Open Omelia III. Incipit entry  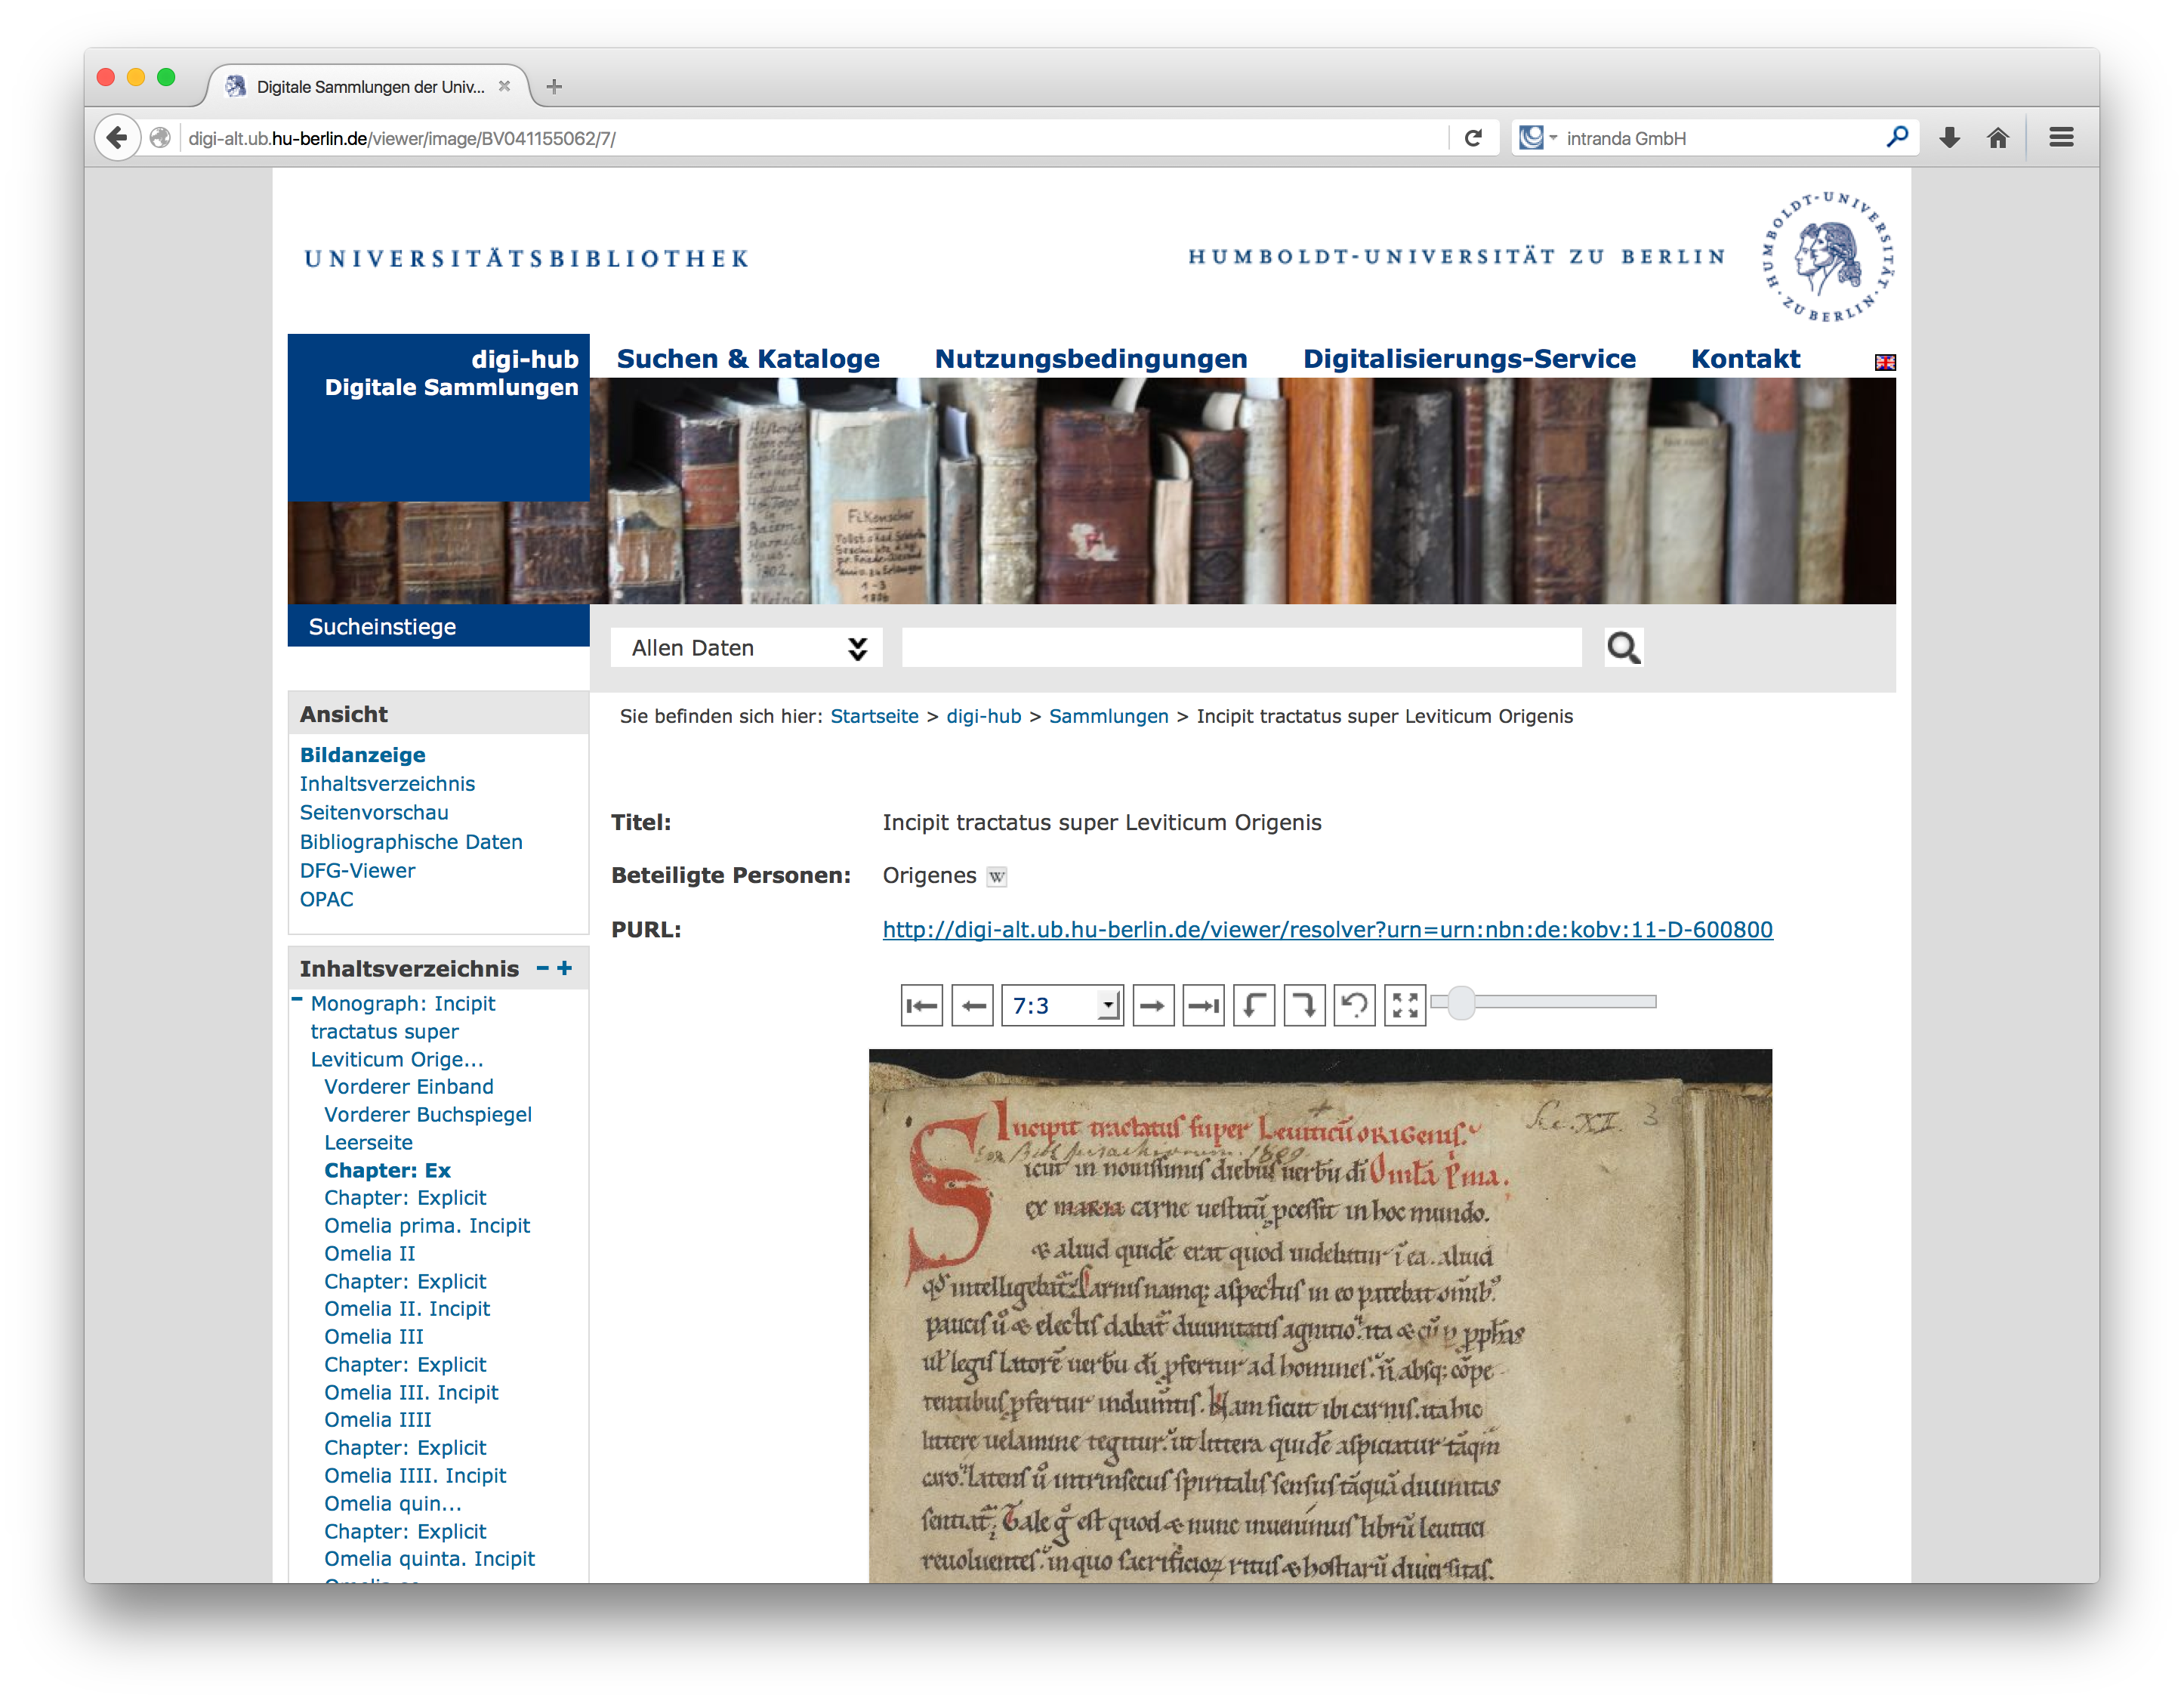[411, 1393]
